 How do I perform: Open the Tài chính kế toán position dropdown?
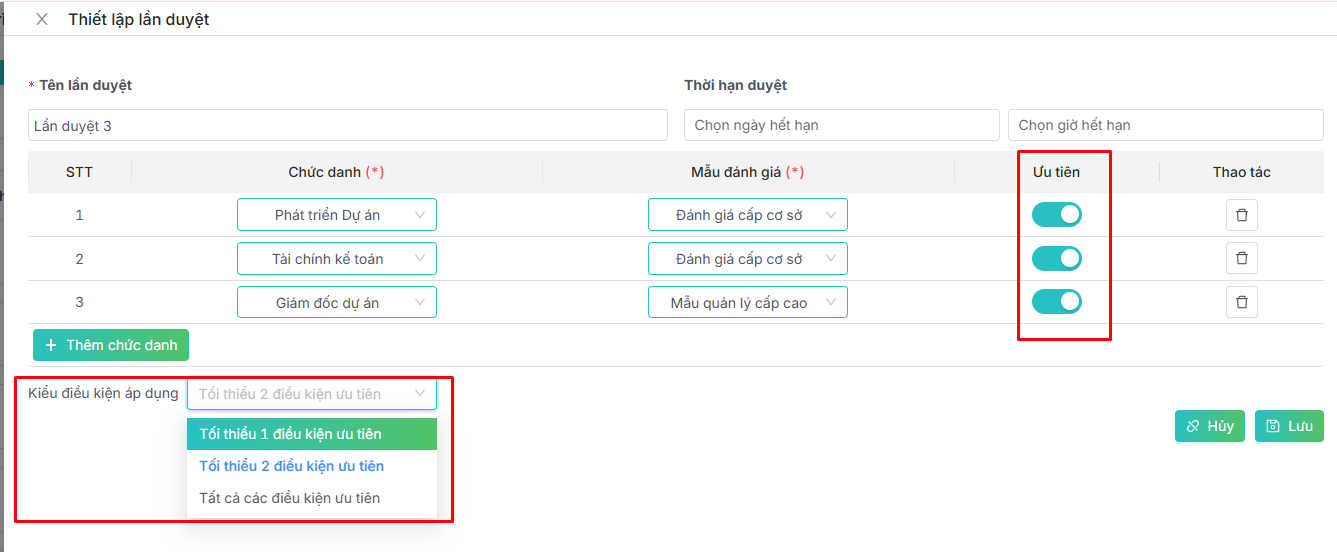point(336,259)
